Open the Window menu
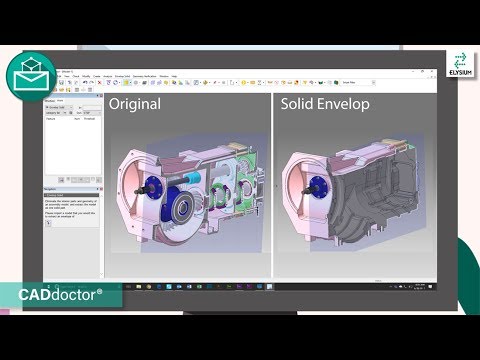The image size is (480, 360). (x=164, y=76)
